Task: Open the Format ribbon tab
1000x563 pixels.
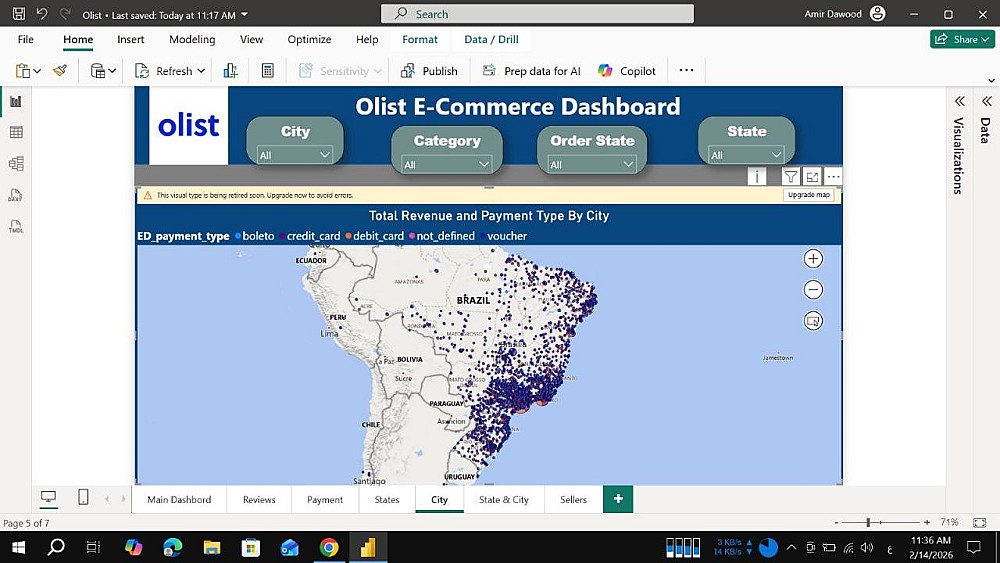Action: click(x=420, y=40)
